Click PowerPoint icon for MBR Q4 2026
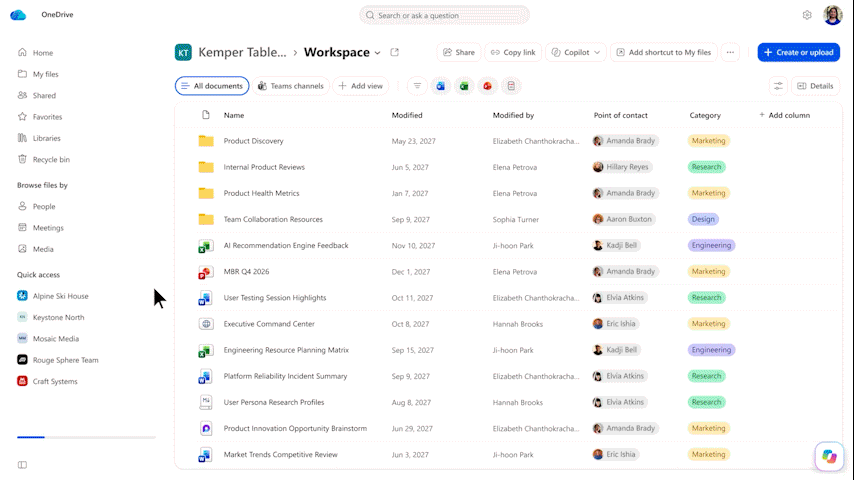Image resolution: width=854 pixels, height=480 pixels. tap(205, 272)
